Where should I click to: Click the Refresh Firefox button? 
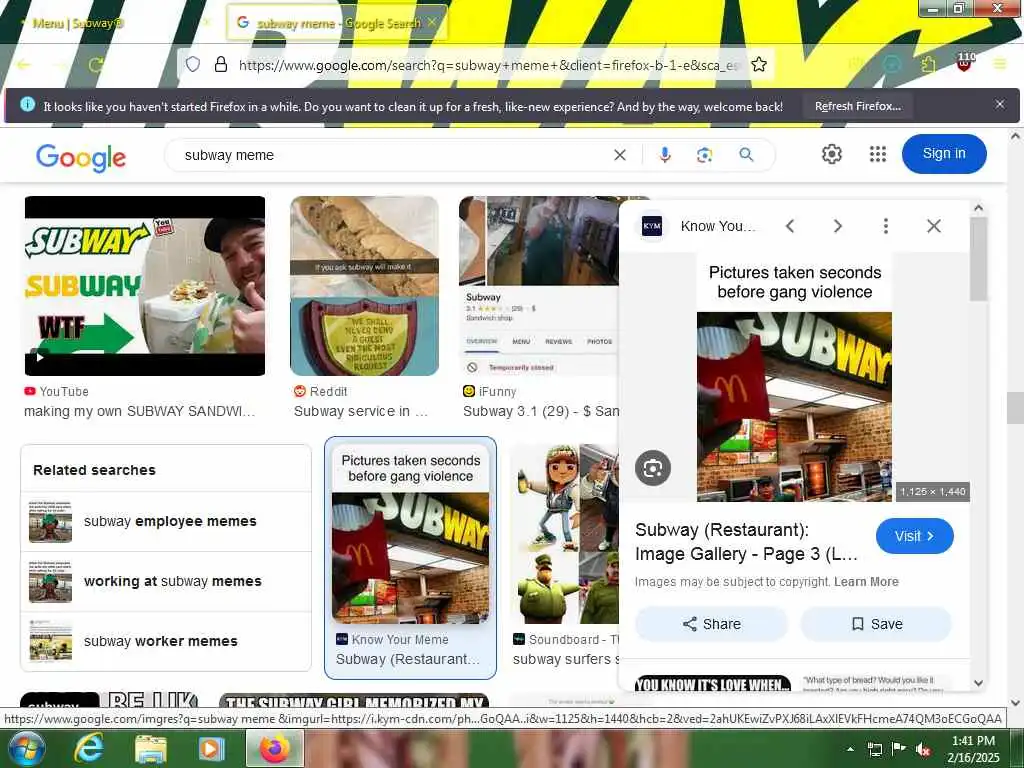pyautogui.click(x=858, y=106)
